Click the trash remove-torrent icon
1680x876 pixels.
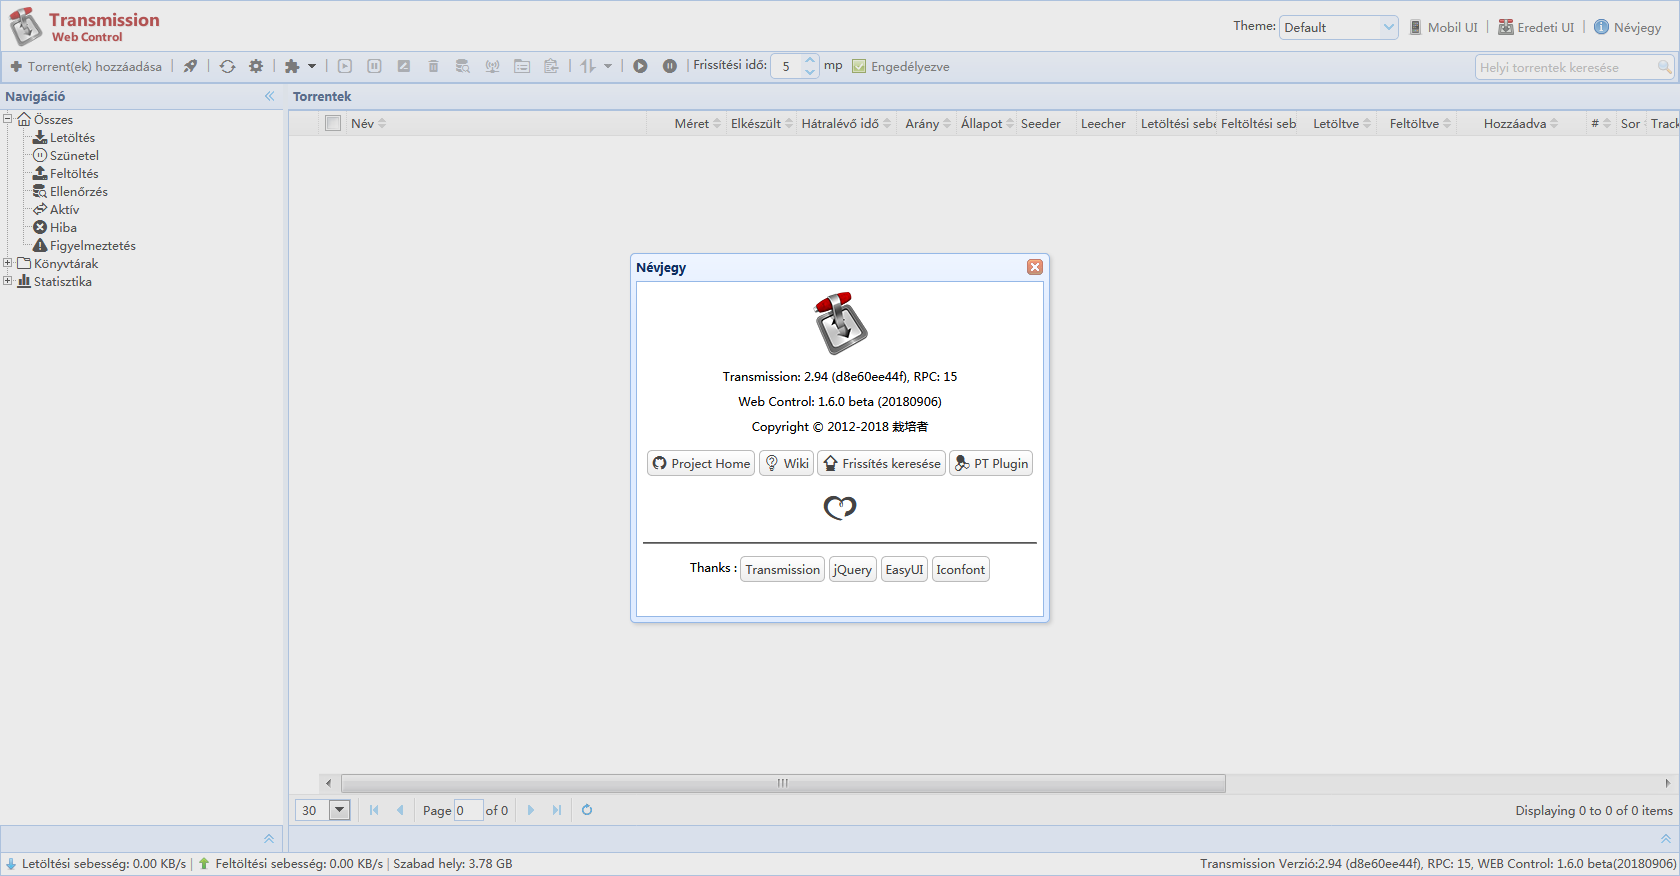click(433, 66)
